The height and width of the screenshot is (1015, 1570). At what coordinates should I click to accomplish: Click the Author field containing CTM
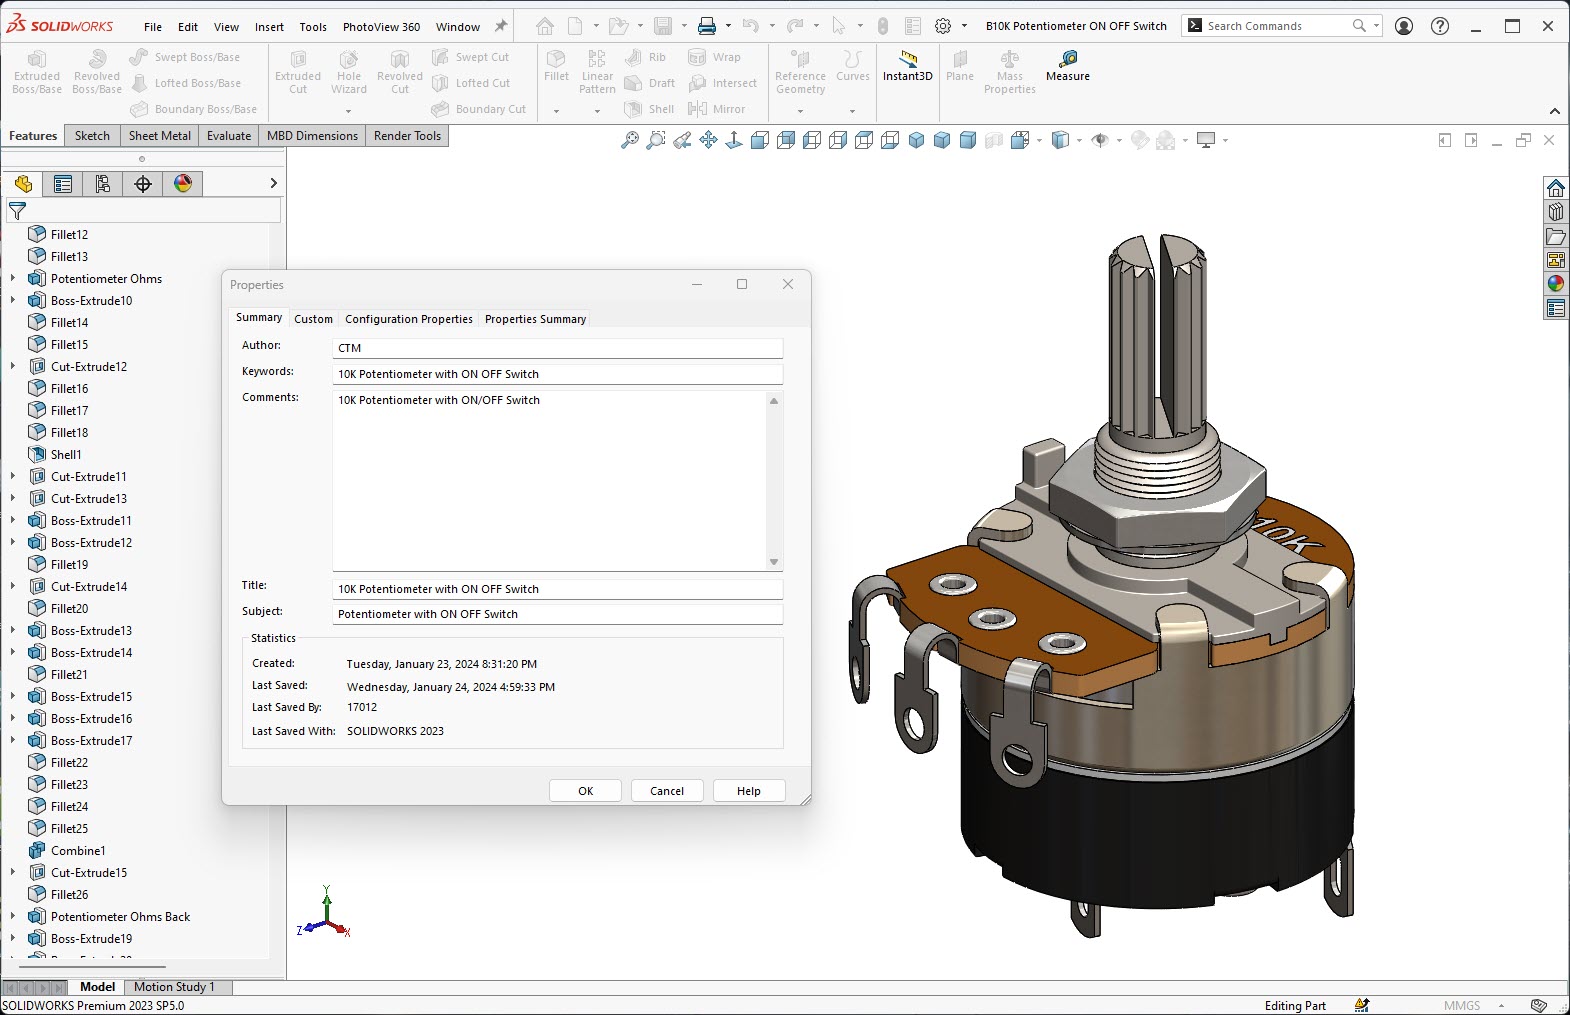557,348
